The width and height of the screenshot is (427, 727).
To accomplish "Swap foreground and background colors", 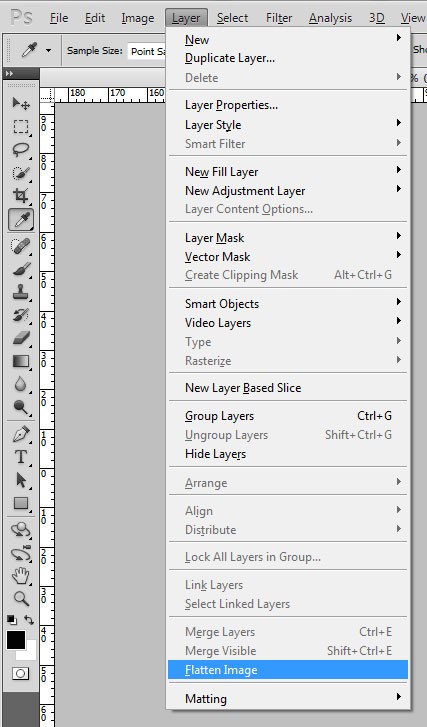I will pos(29,620).
